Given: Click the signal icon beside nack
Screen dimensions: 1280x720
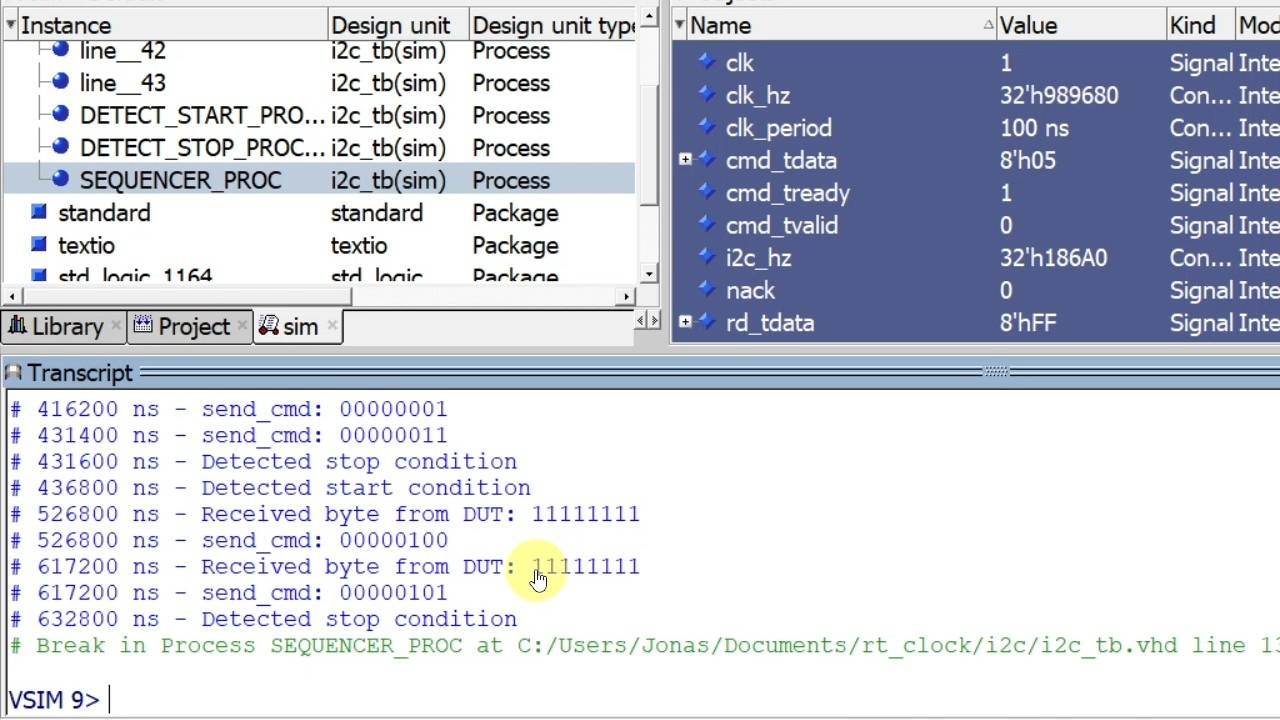Looking at the screenshot, I should 707,290.
